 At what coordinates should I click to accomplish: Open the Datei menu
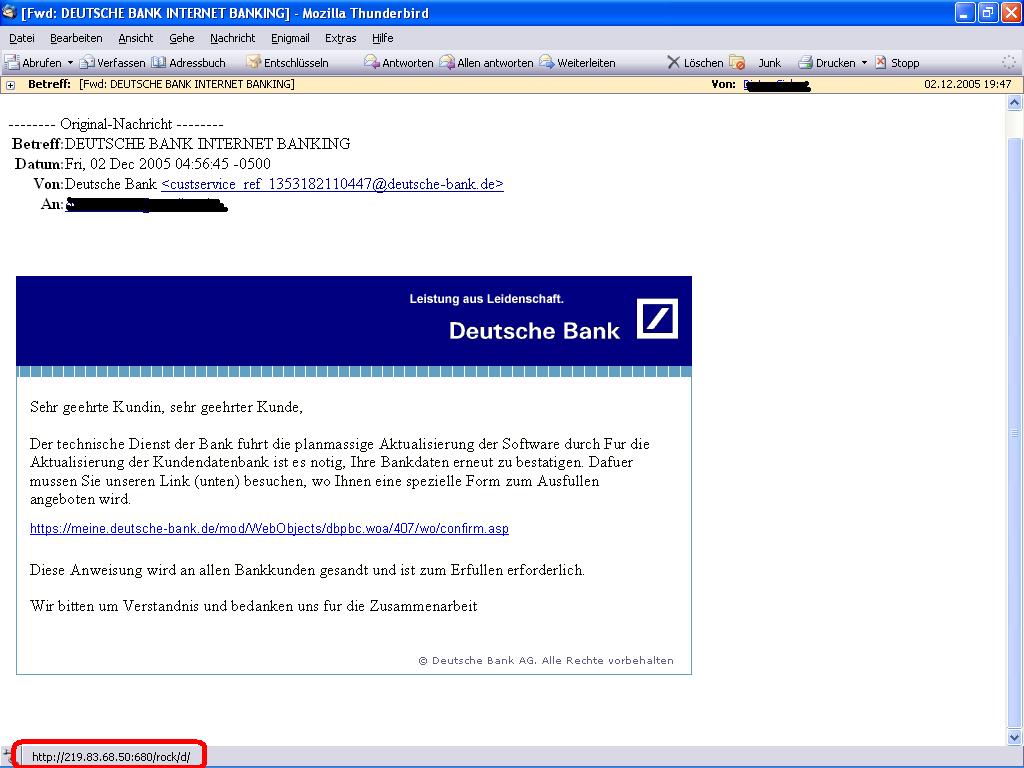(x=22, y=38)
